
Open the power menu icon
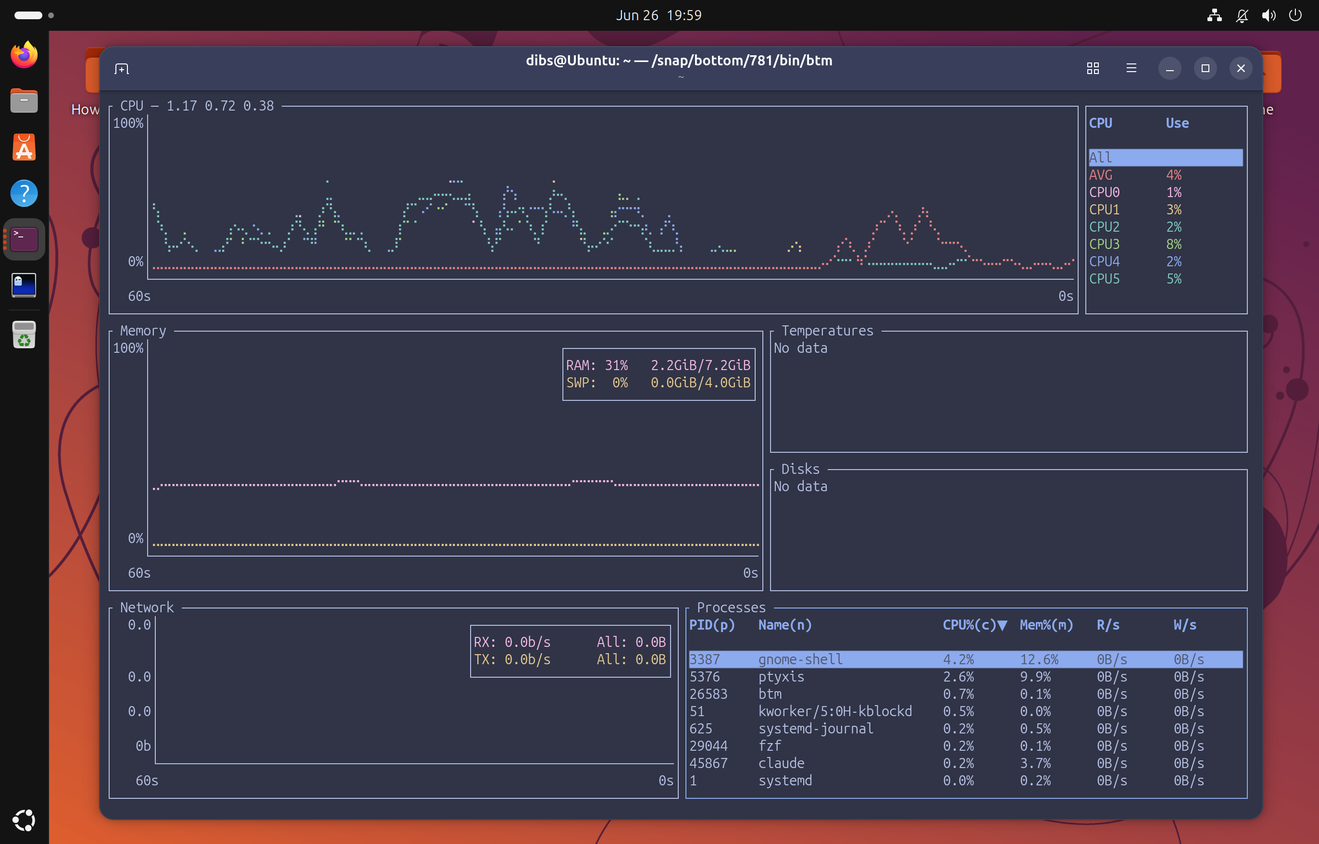point(1296,15)
